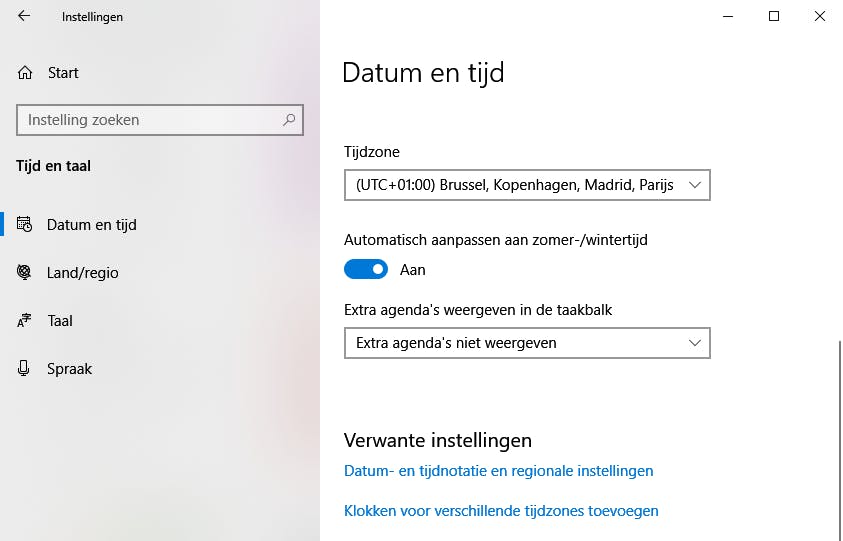Minimize the Instellingen window

pyautogui.click(x=728, y=16)
